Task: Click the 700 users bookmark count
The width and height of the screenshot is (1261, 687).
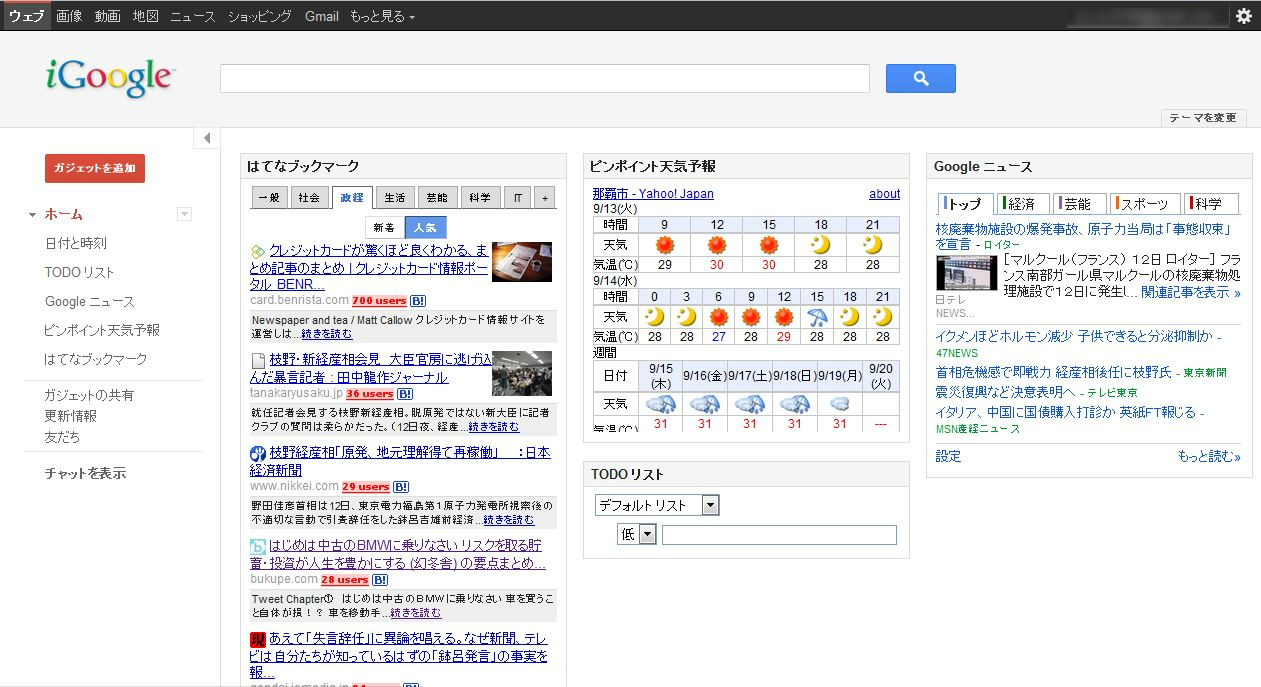Action: (x=379, y=301)
